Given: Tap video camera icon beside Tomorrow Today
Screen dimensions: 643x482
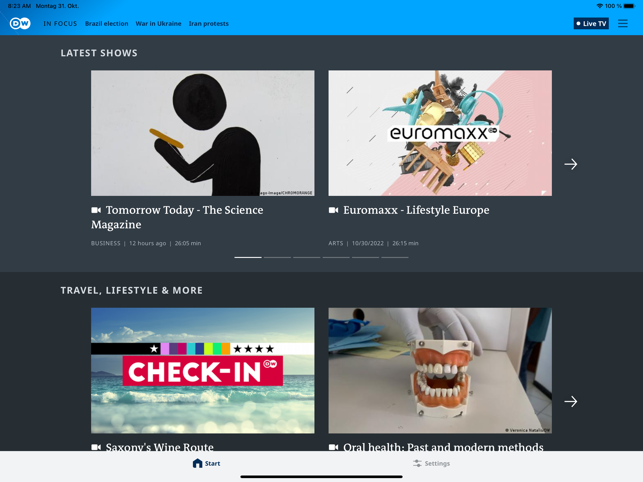Looking at the screenshot, I should click(96, 210).
